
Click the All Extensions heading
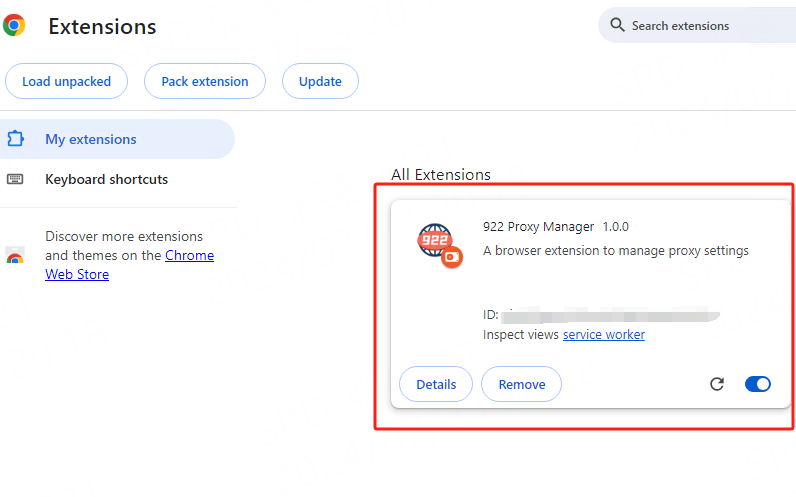440,175
